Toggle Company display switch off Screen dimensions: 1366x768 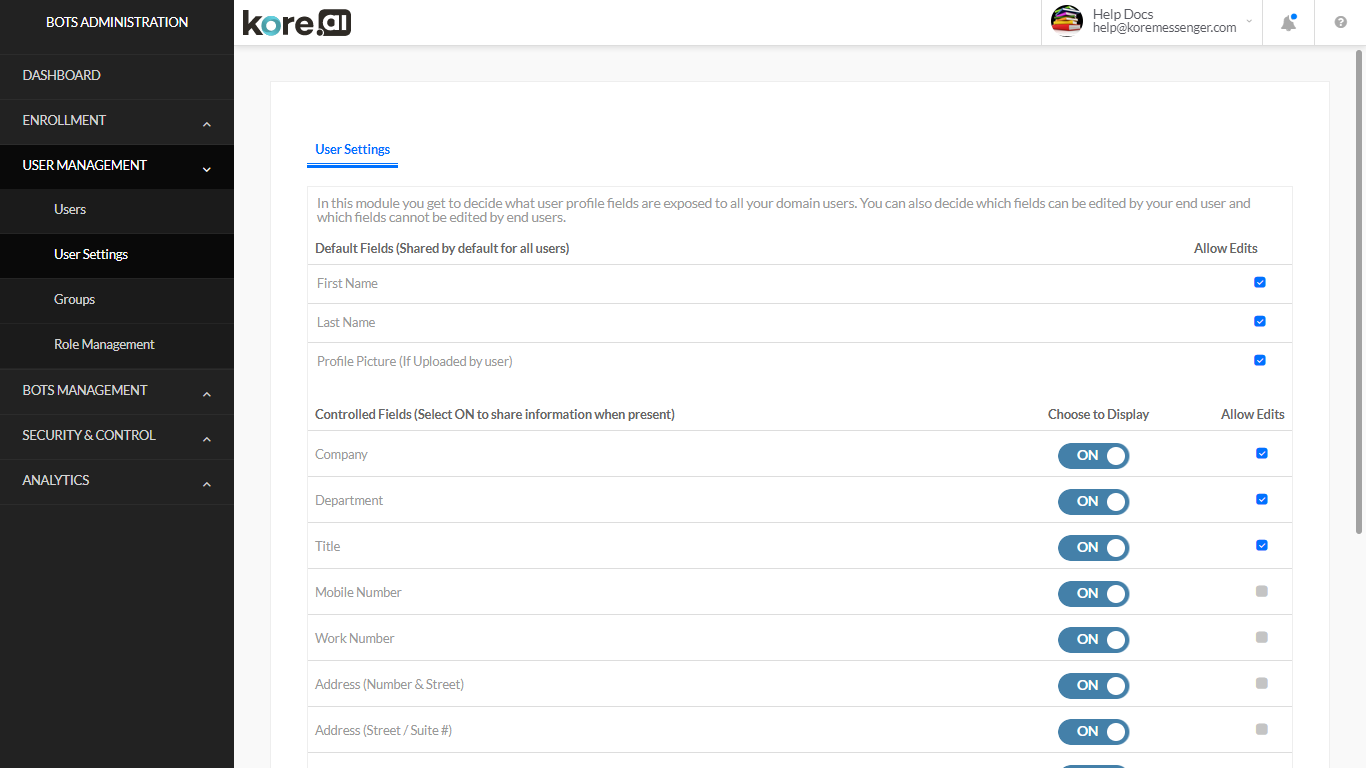point(1093,456)
